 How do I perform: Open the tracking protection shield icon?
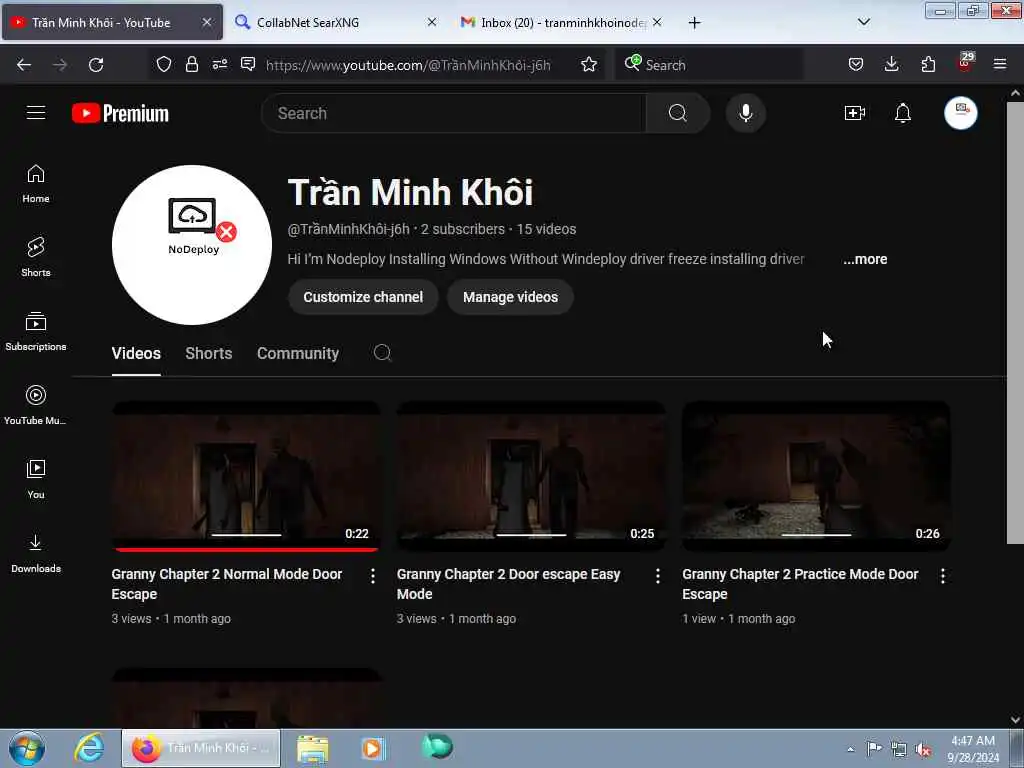point(164,64)
